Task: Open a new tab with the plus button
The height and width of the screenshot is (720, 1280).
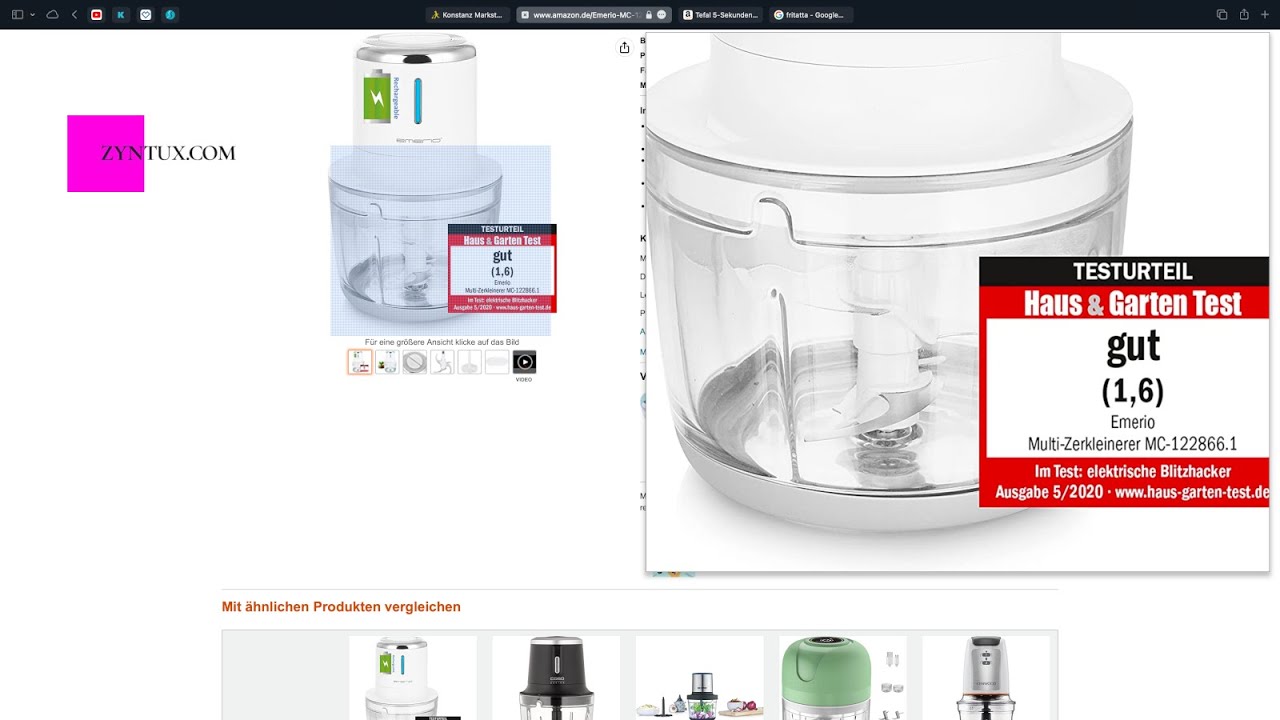Action: [x=1267, y=15]
